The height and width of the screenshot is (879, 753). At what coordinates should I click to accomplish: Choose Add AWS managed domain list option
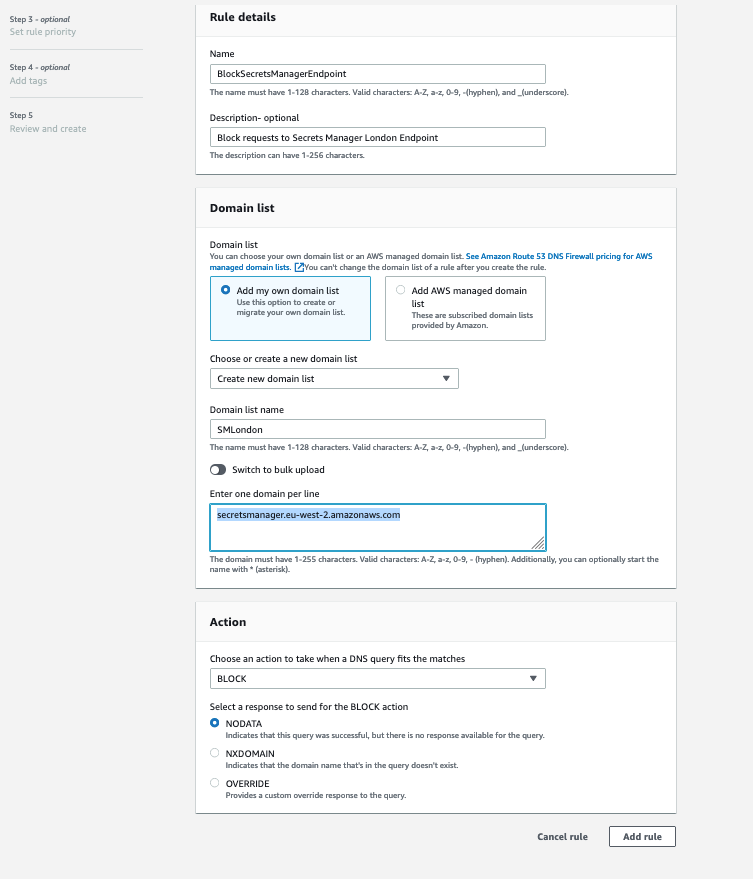point(398,290)
